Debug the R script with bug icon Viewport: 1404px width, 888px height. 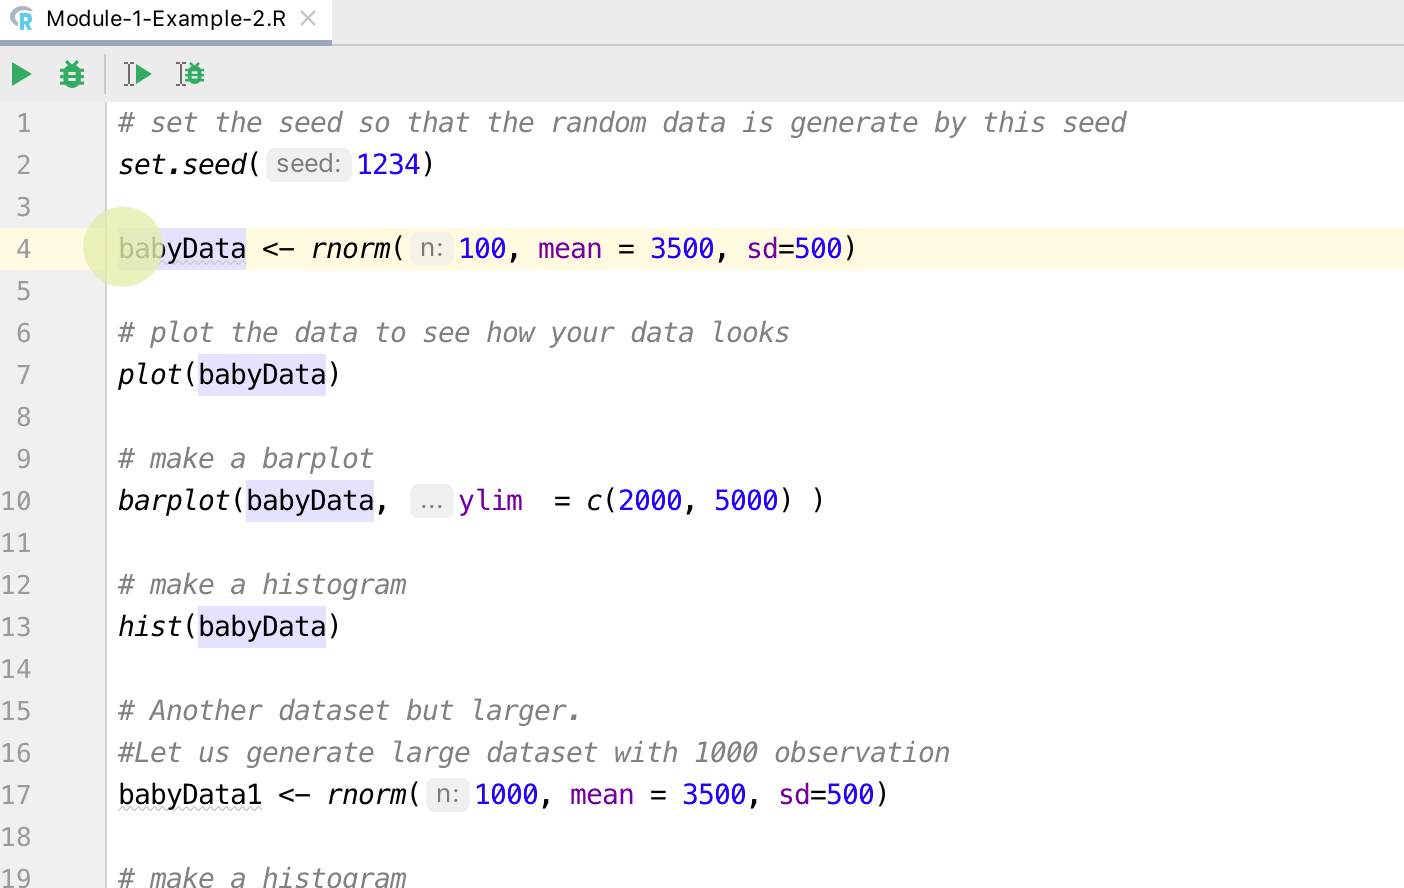tap(72, 74)
